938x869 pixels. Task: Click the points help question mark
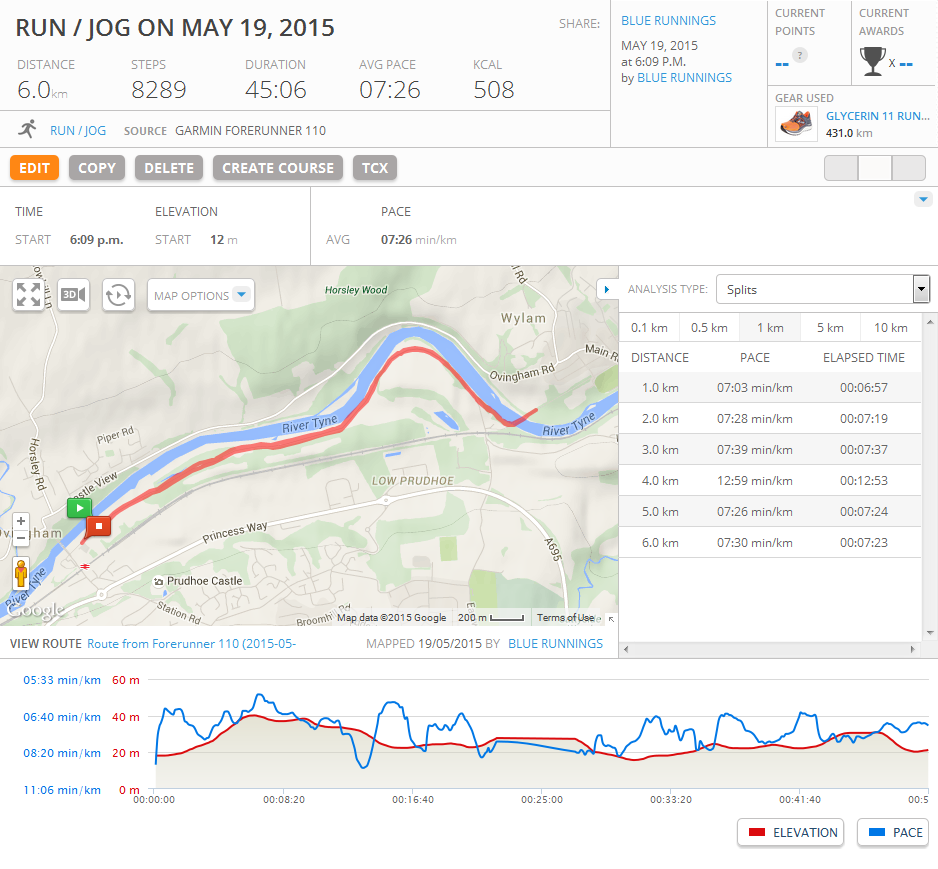[x=799, y=55]
